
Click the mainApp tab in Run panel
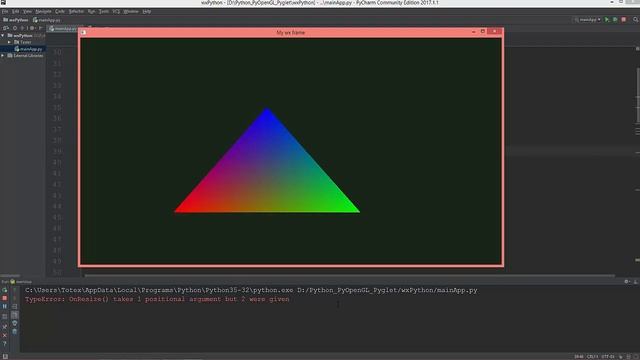click(21, 282)
